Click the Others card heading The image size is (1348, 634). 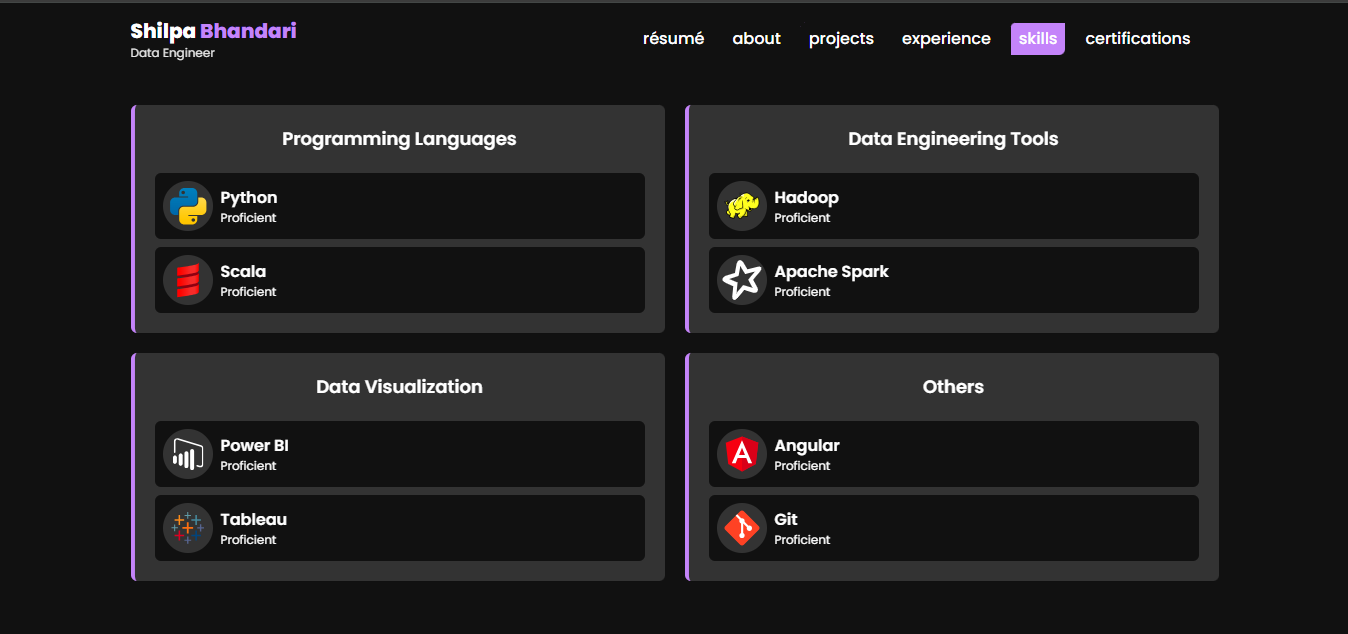(x=953, y=387)
